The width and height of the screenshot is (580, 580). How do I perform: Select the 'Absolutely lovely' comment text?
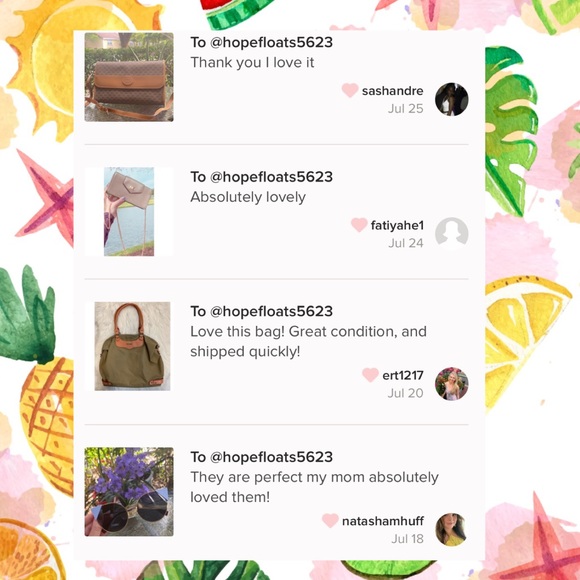pos(248,197)
